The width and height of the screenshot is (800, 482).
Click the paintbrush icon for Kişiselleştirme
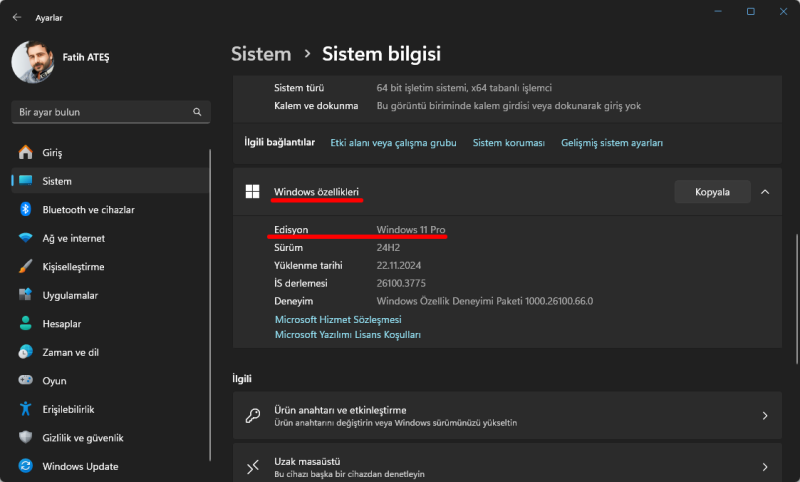pos(26,266)
